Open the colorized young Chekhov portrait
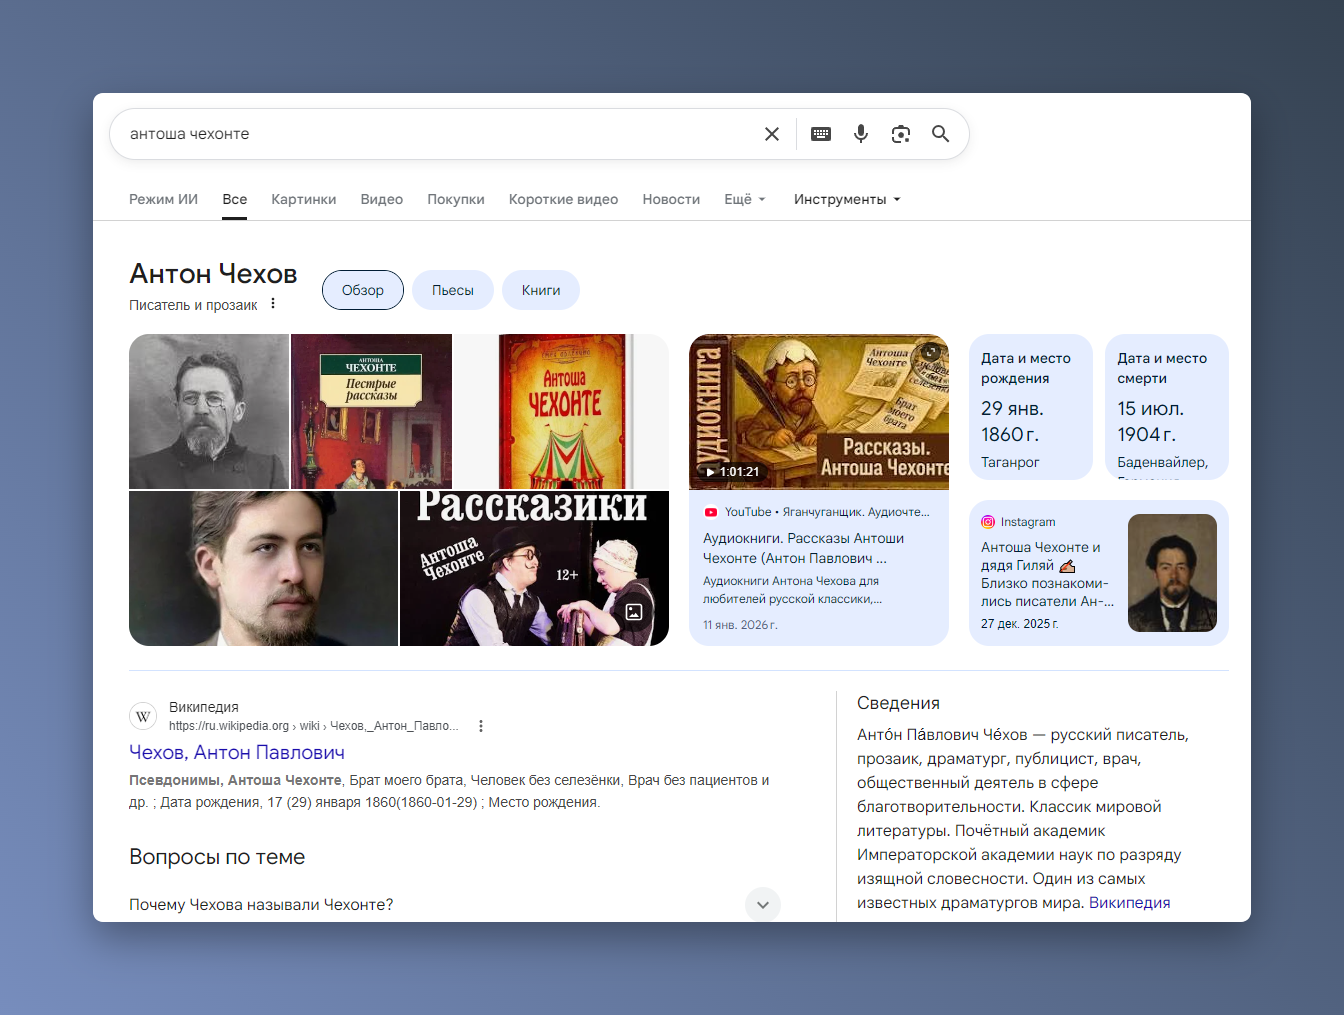The height and width of the screenshot is (1015, 1344). tap(263, 568)
